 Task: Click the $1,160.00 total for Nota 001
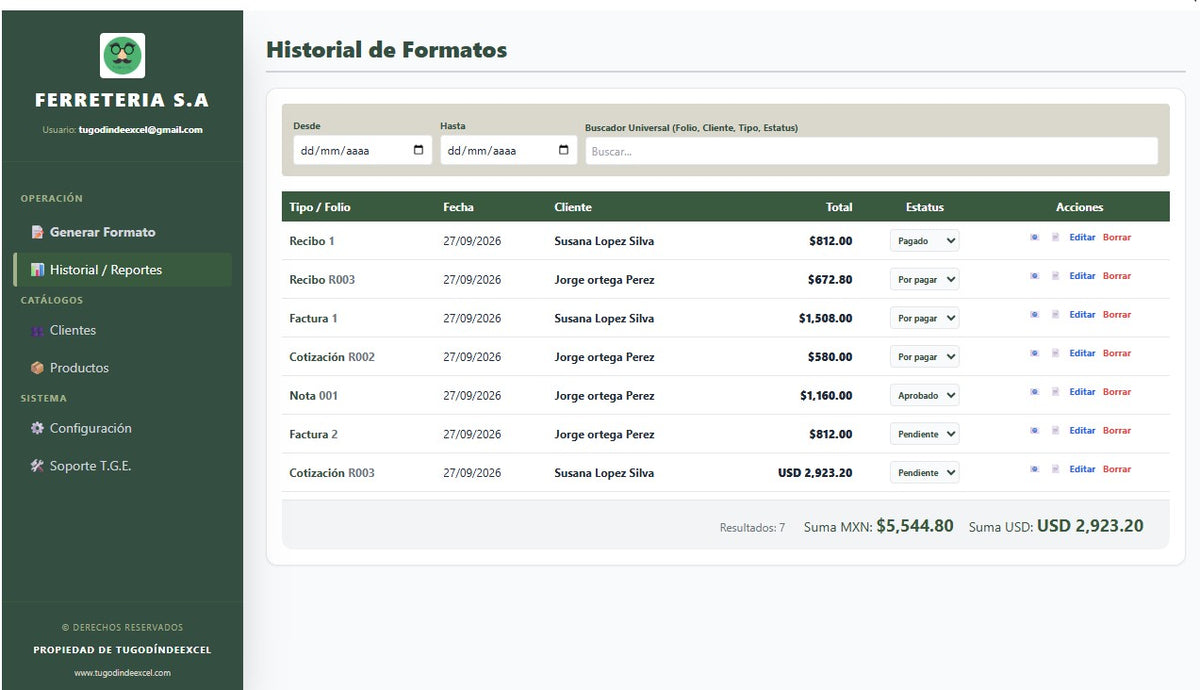tap(826, 396)
